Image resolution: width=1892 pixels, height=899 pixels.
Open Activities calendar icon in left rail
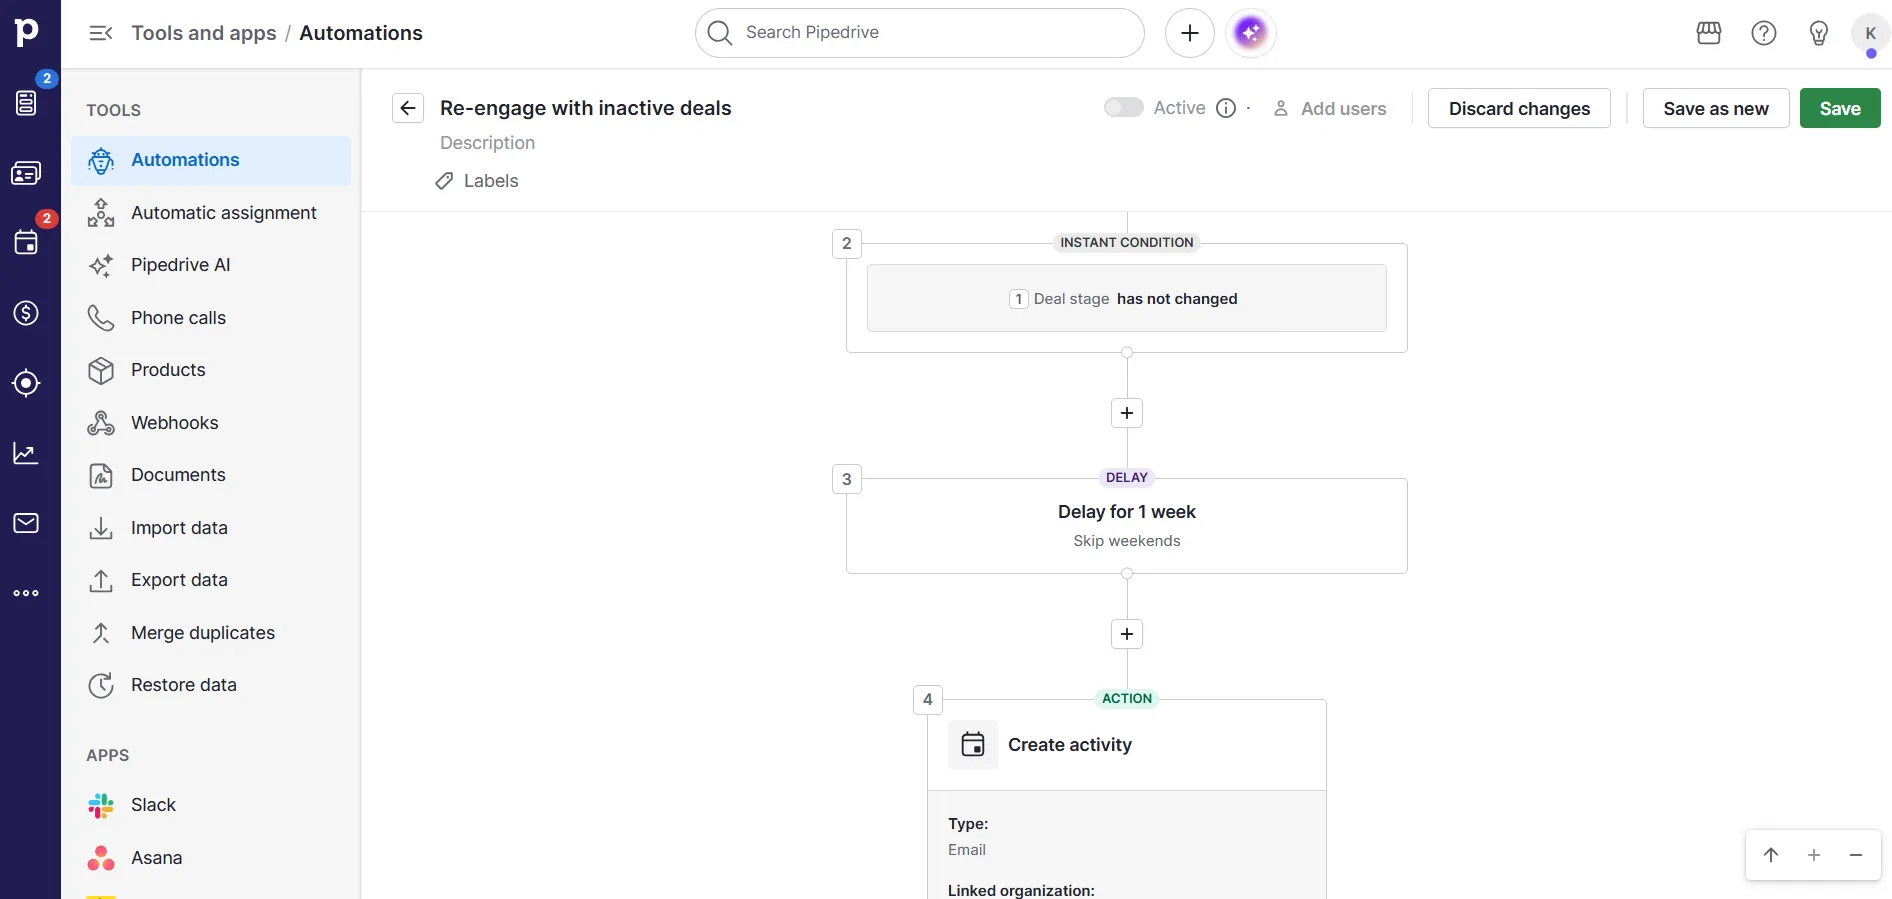pyautogui.click(x=26, y=242)
